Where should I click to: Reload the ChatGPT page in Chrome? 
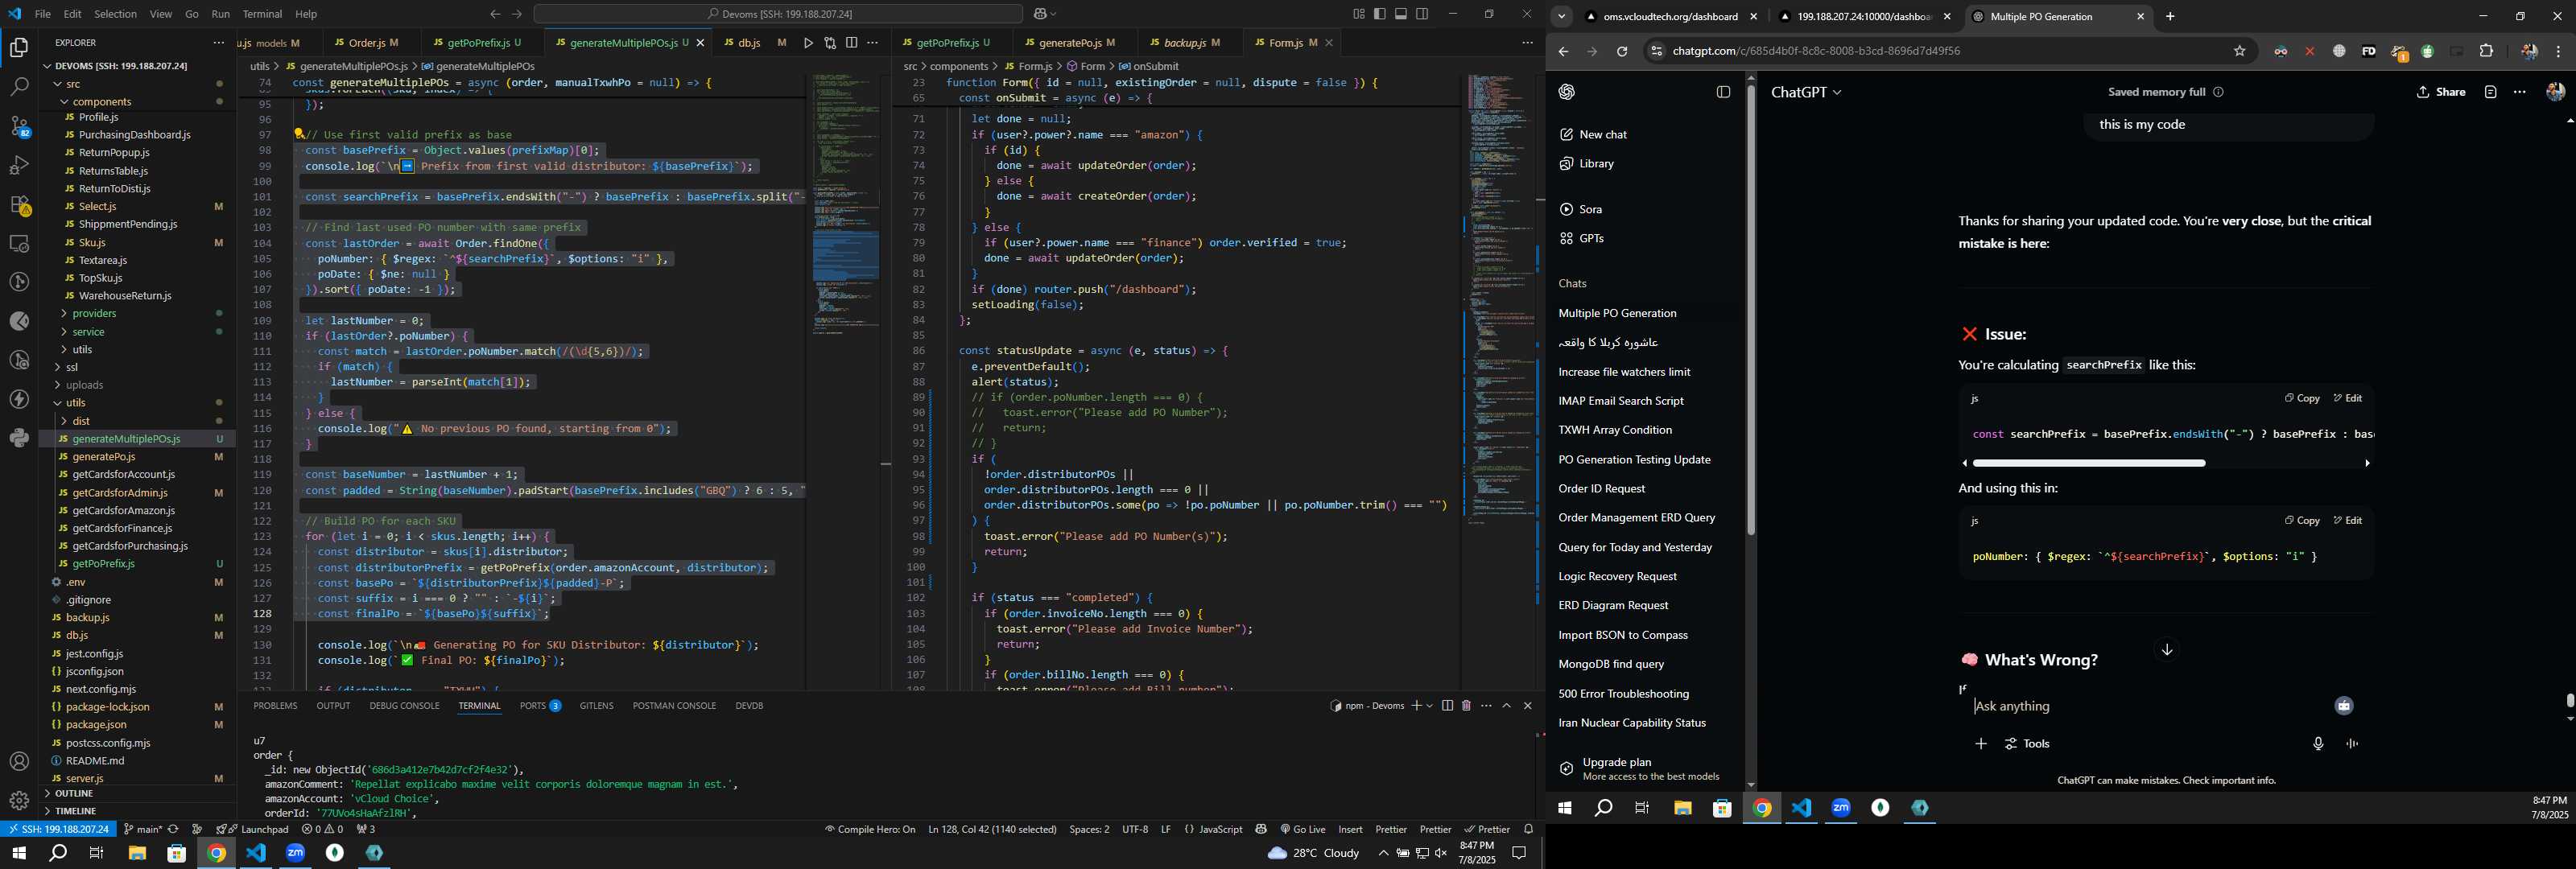[x=1622, y=51]
